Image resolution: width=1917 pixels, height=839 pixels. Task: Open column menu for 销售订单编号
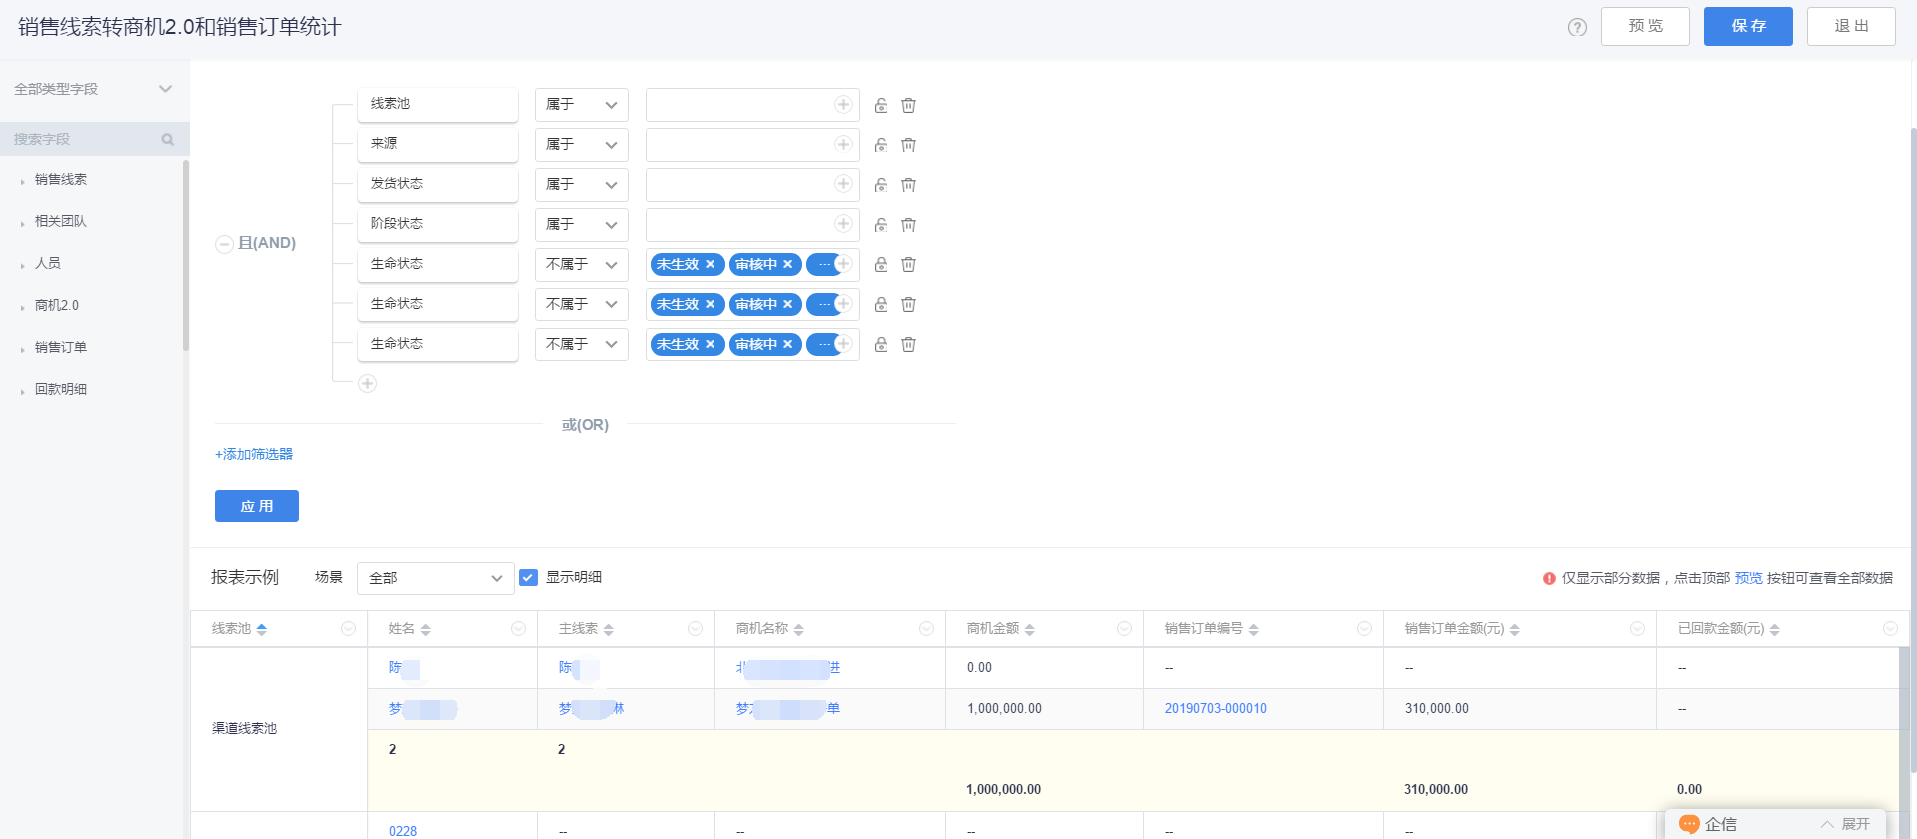[1364, 628]
